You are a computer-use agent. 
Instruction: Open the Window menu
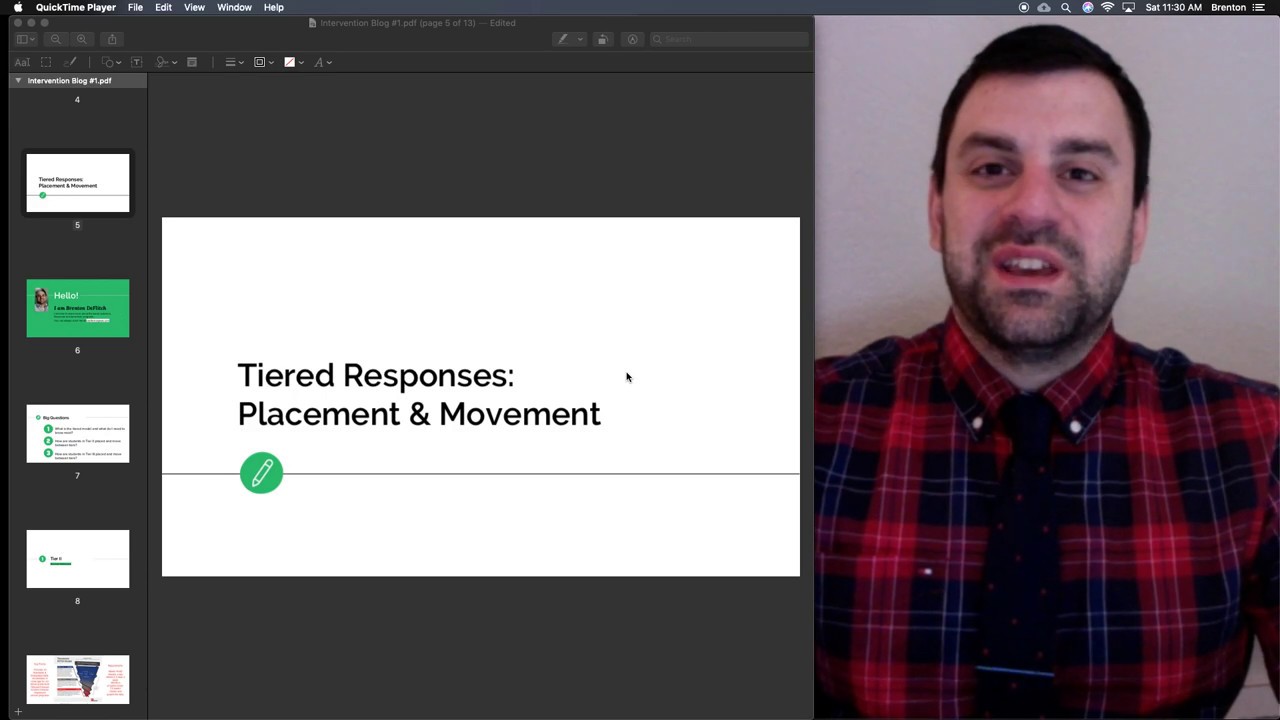234,7
